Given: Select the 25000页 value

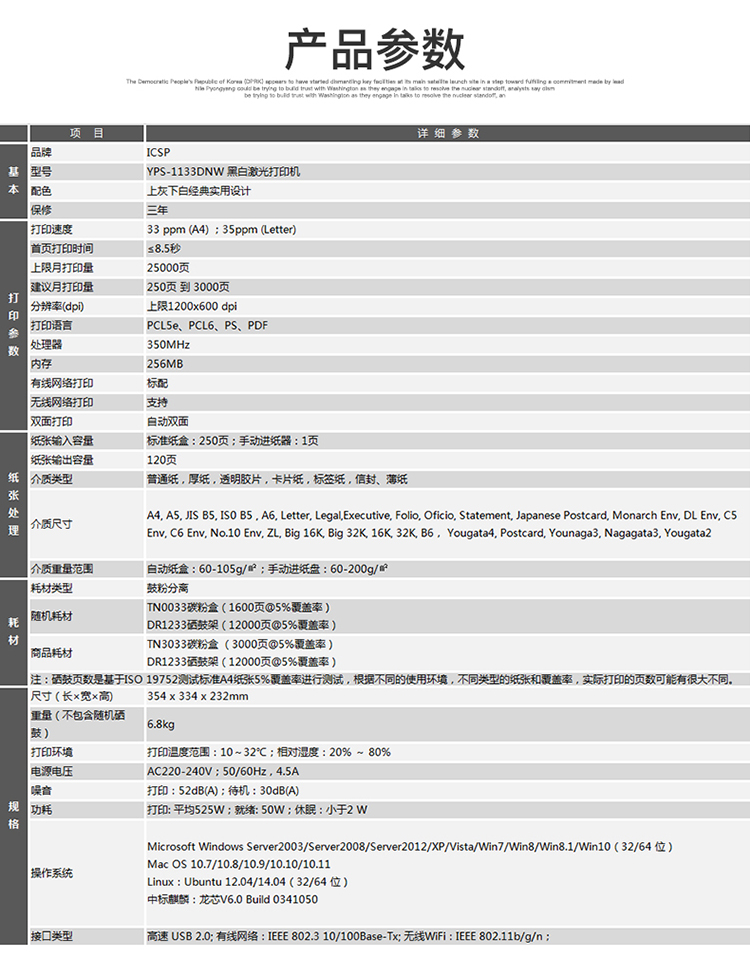Looking at the screenshot, I should click(168, 268).
